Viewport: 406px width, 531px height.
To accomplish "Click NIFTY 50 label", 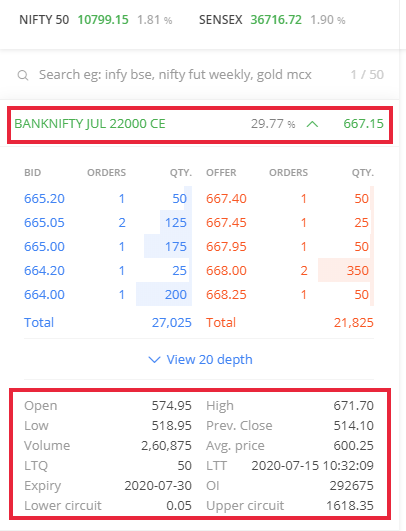I will pos(44,20).
